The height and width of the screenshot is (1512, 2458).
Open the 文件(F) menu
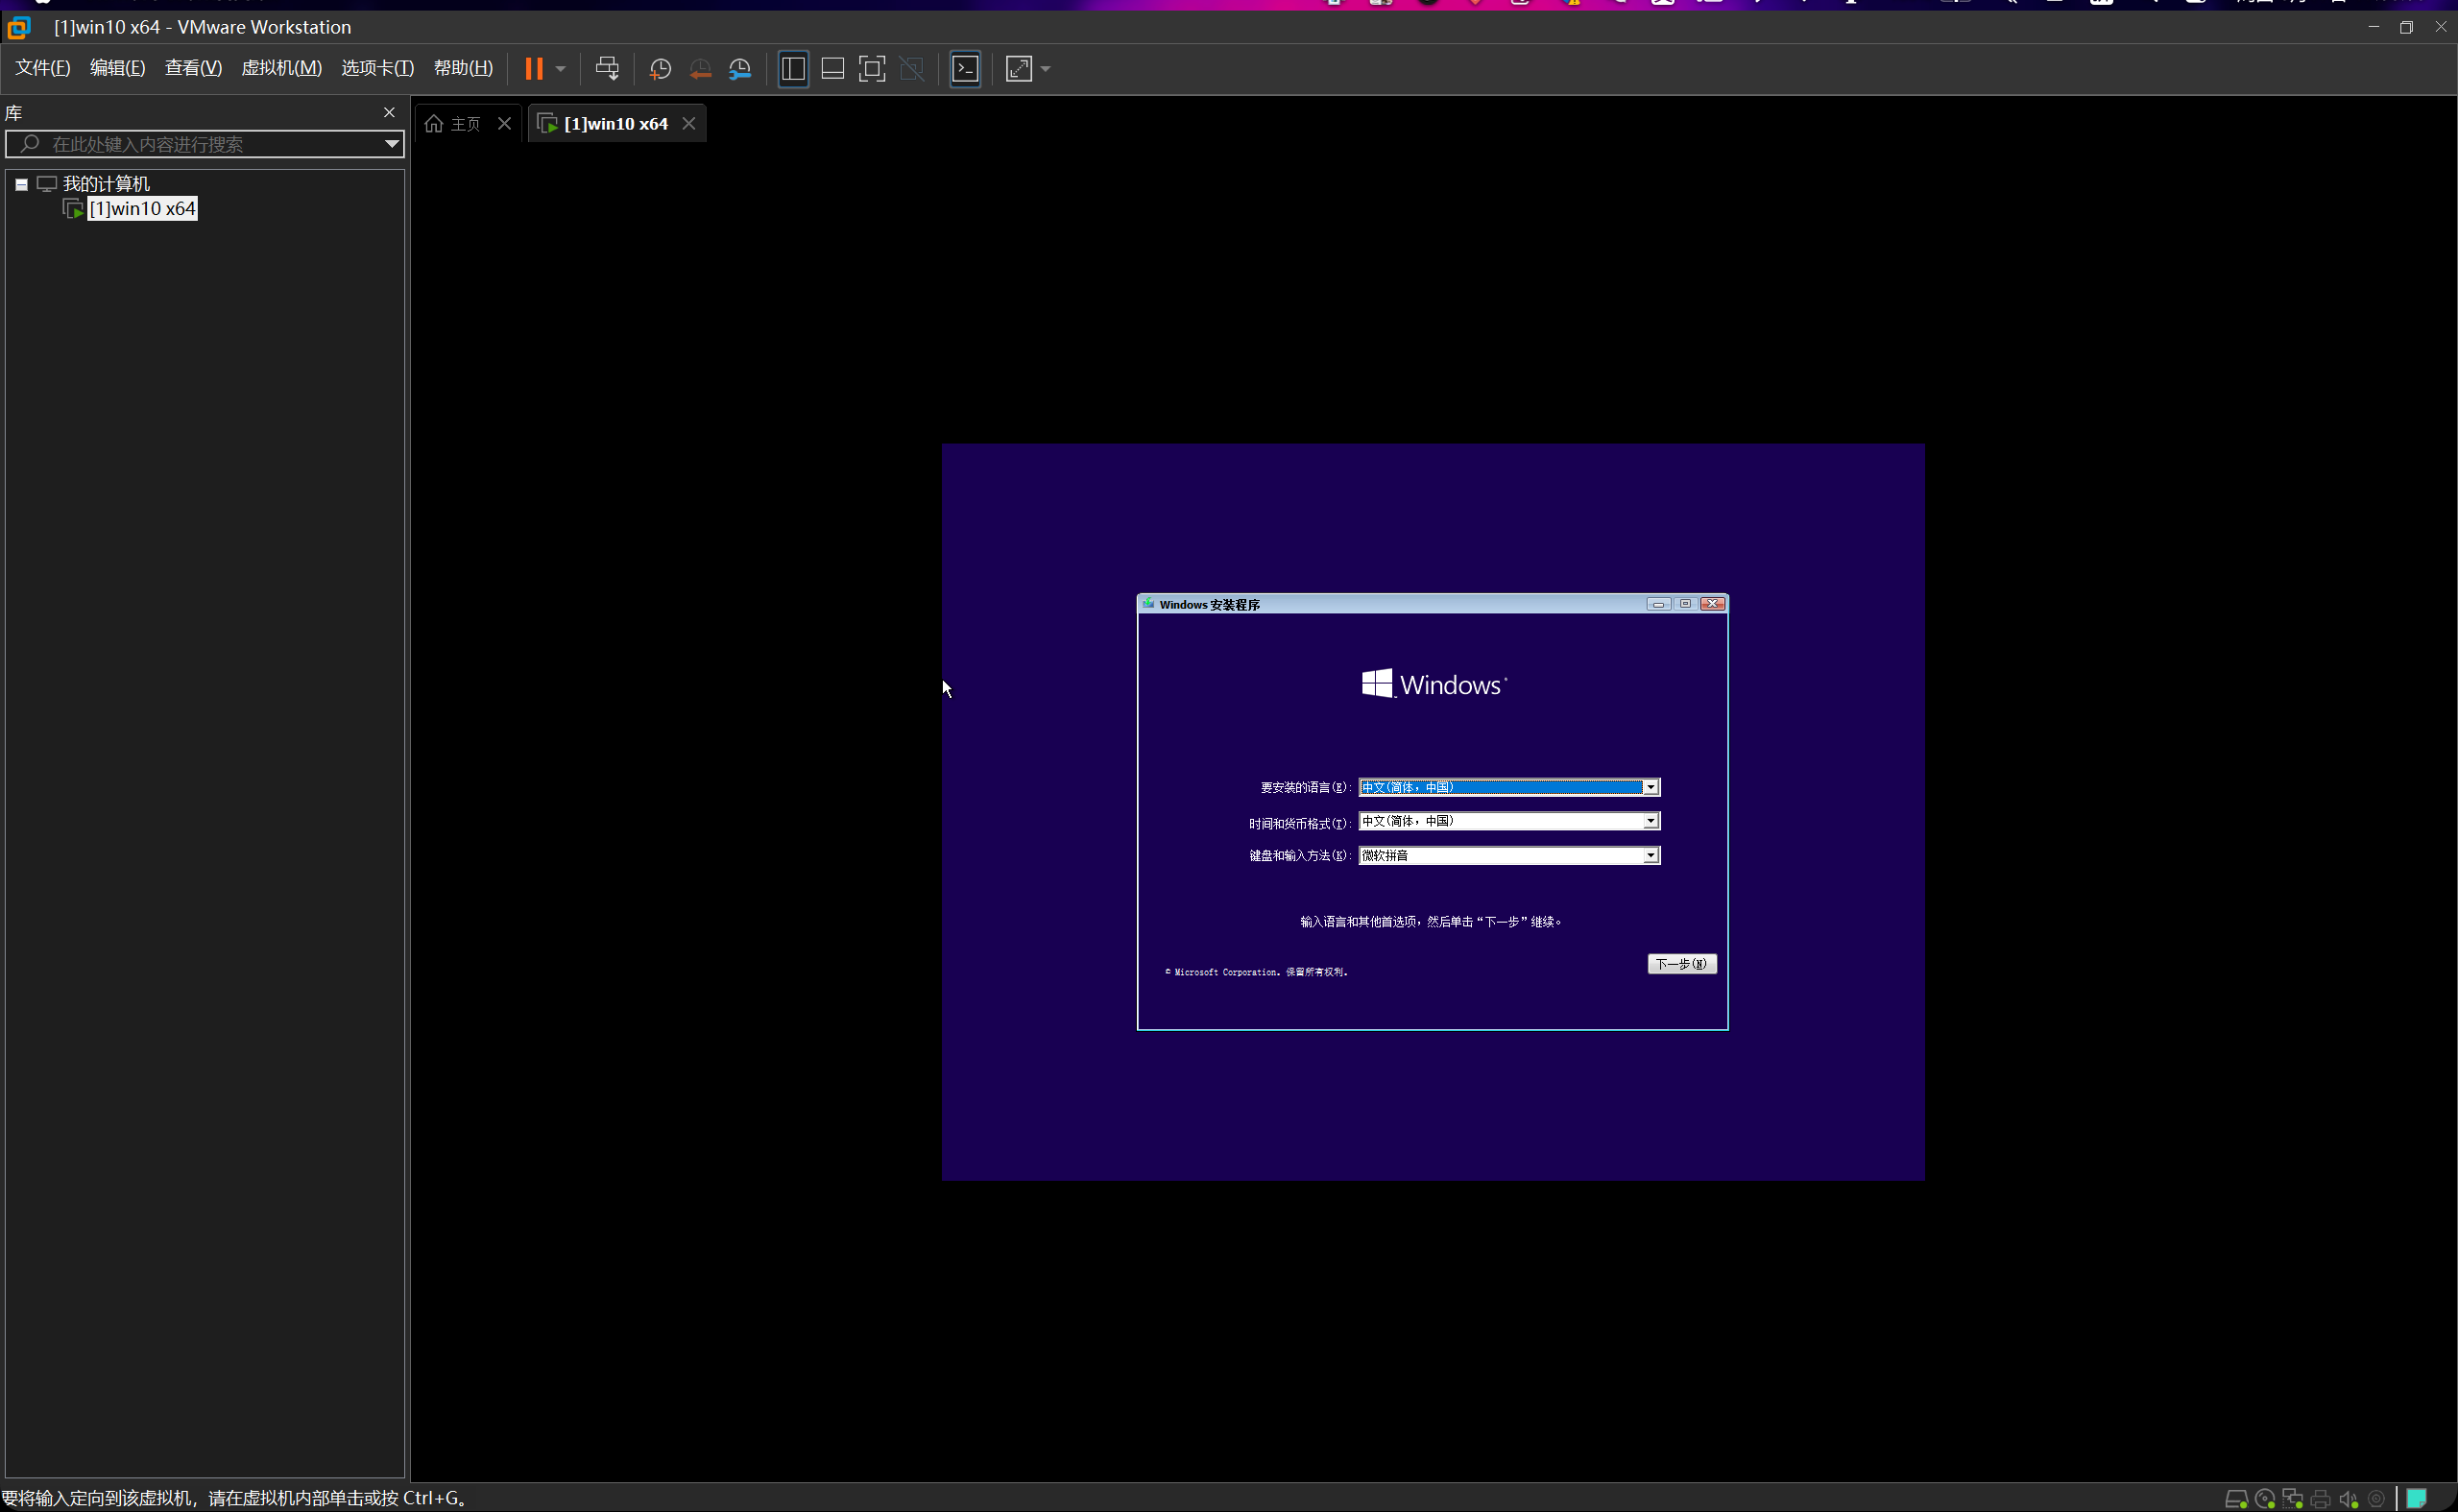click(43, 68)
